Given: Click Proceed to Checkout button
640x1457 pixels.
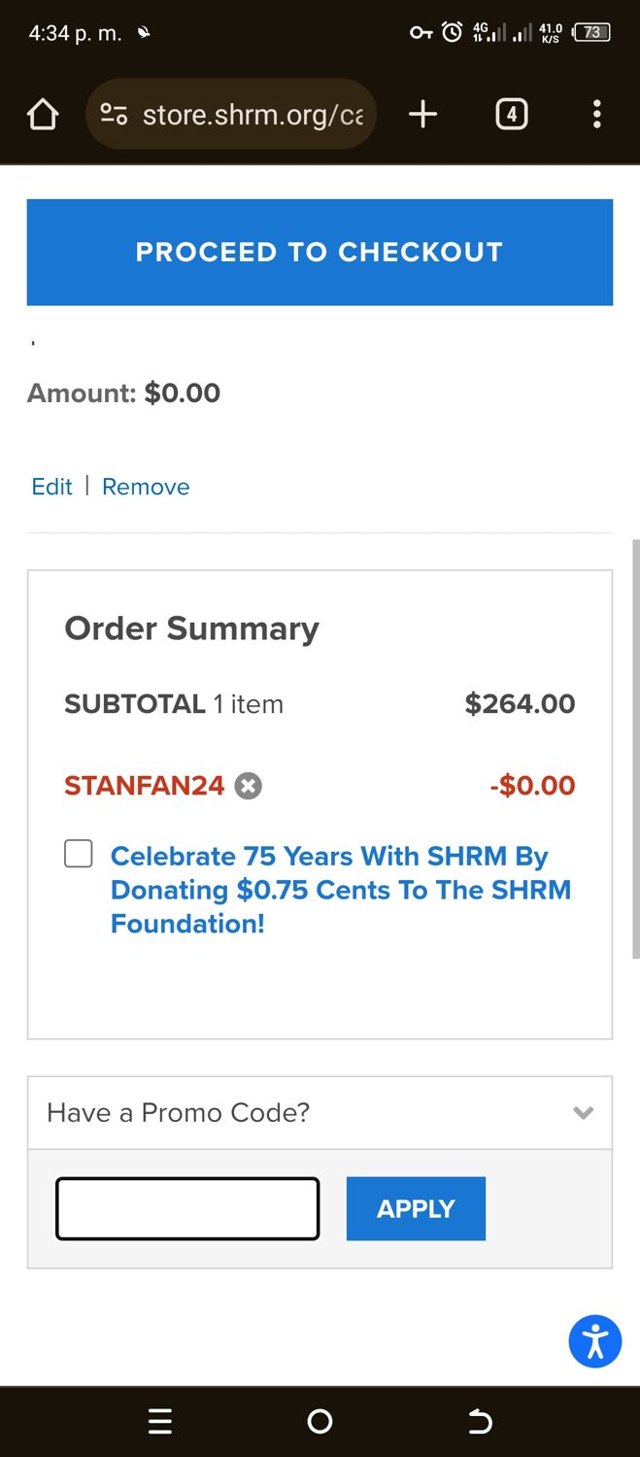Looking at the screenshot, I should 319,252.
